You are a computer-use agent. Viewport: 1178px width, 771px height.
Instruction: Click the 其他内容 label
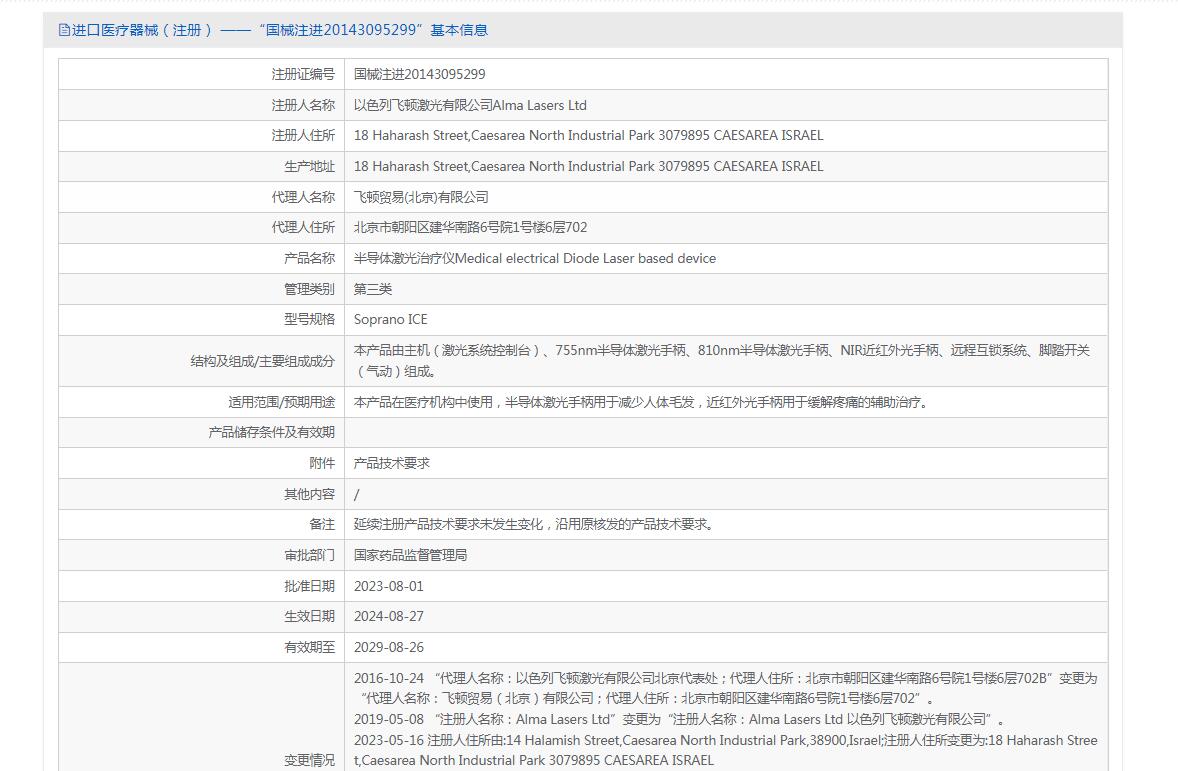tap(309, 494)
